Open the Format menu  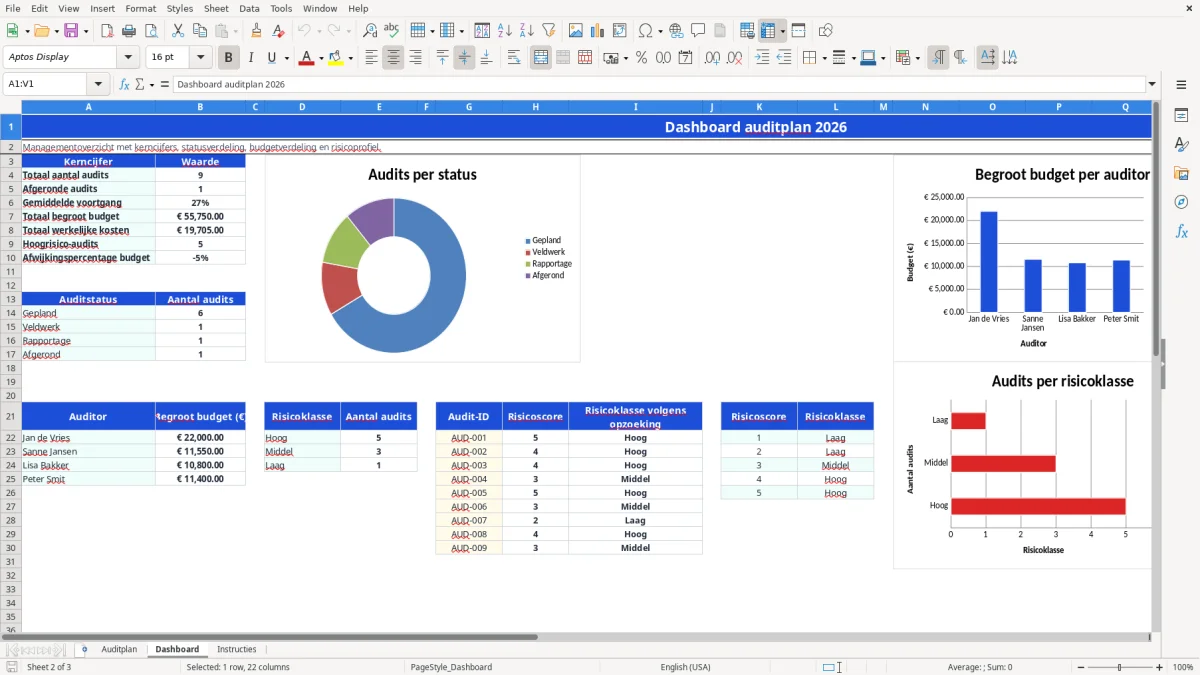pyautogui.click(x=140, y=8)
